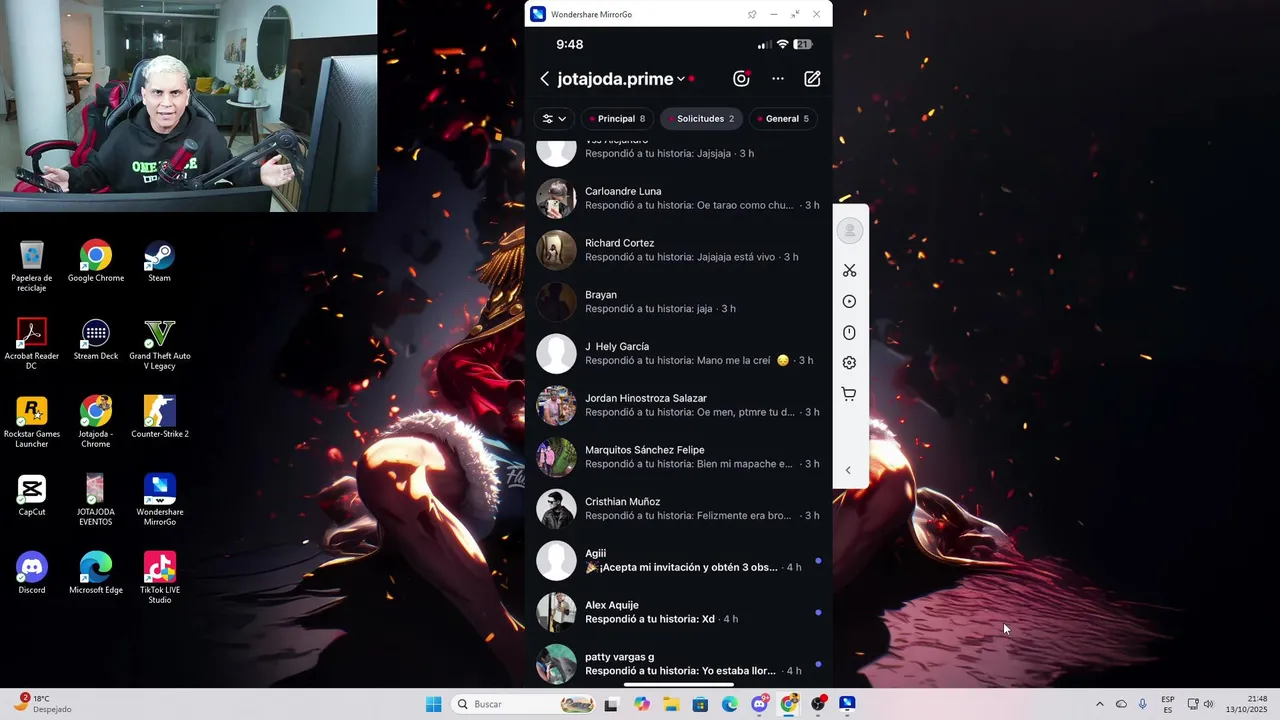
Task: Open Microsoft Store from the taskbar
Action: point(700,704)
